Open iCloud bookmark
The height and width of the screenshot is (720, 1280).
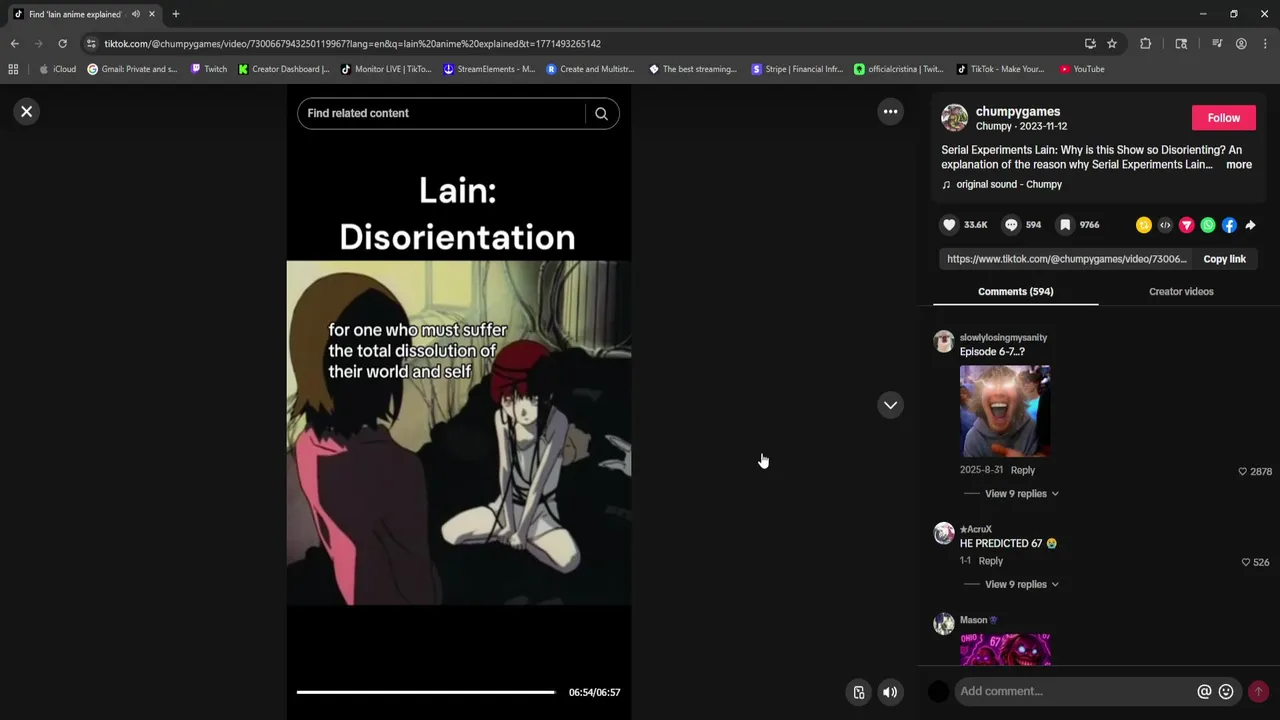[x=57, y=69]
